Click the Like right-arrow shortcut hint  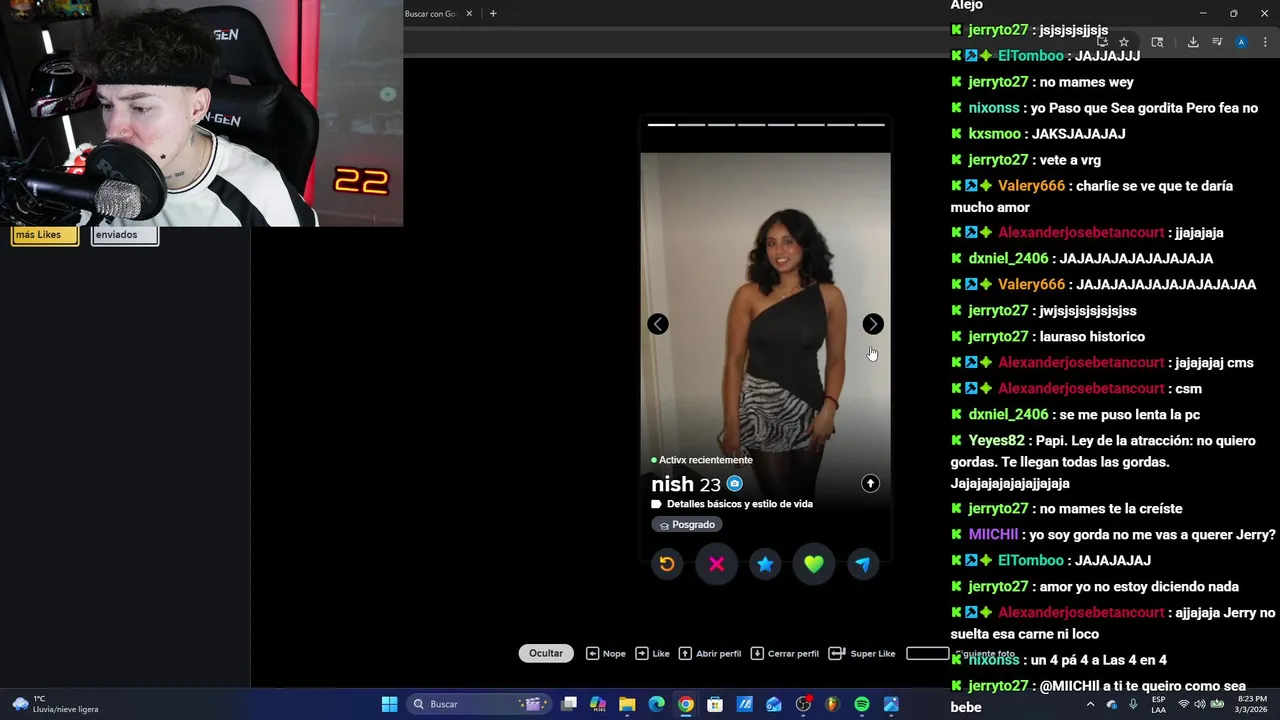click(652, 653)
